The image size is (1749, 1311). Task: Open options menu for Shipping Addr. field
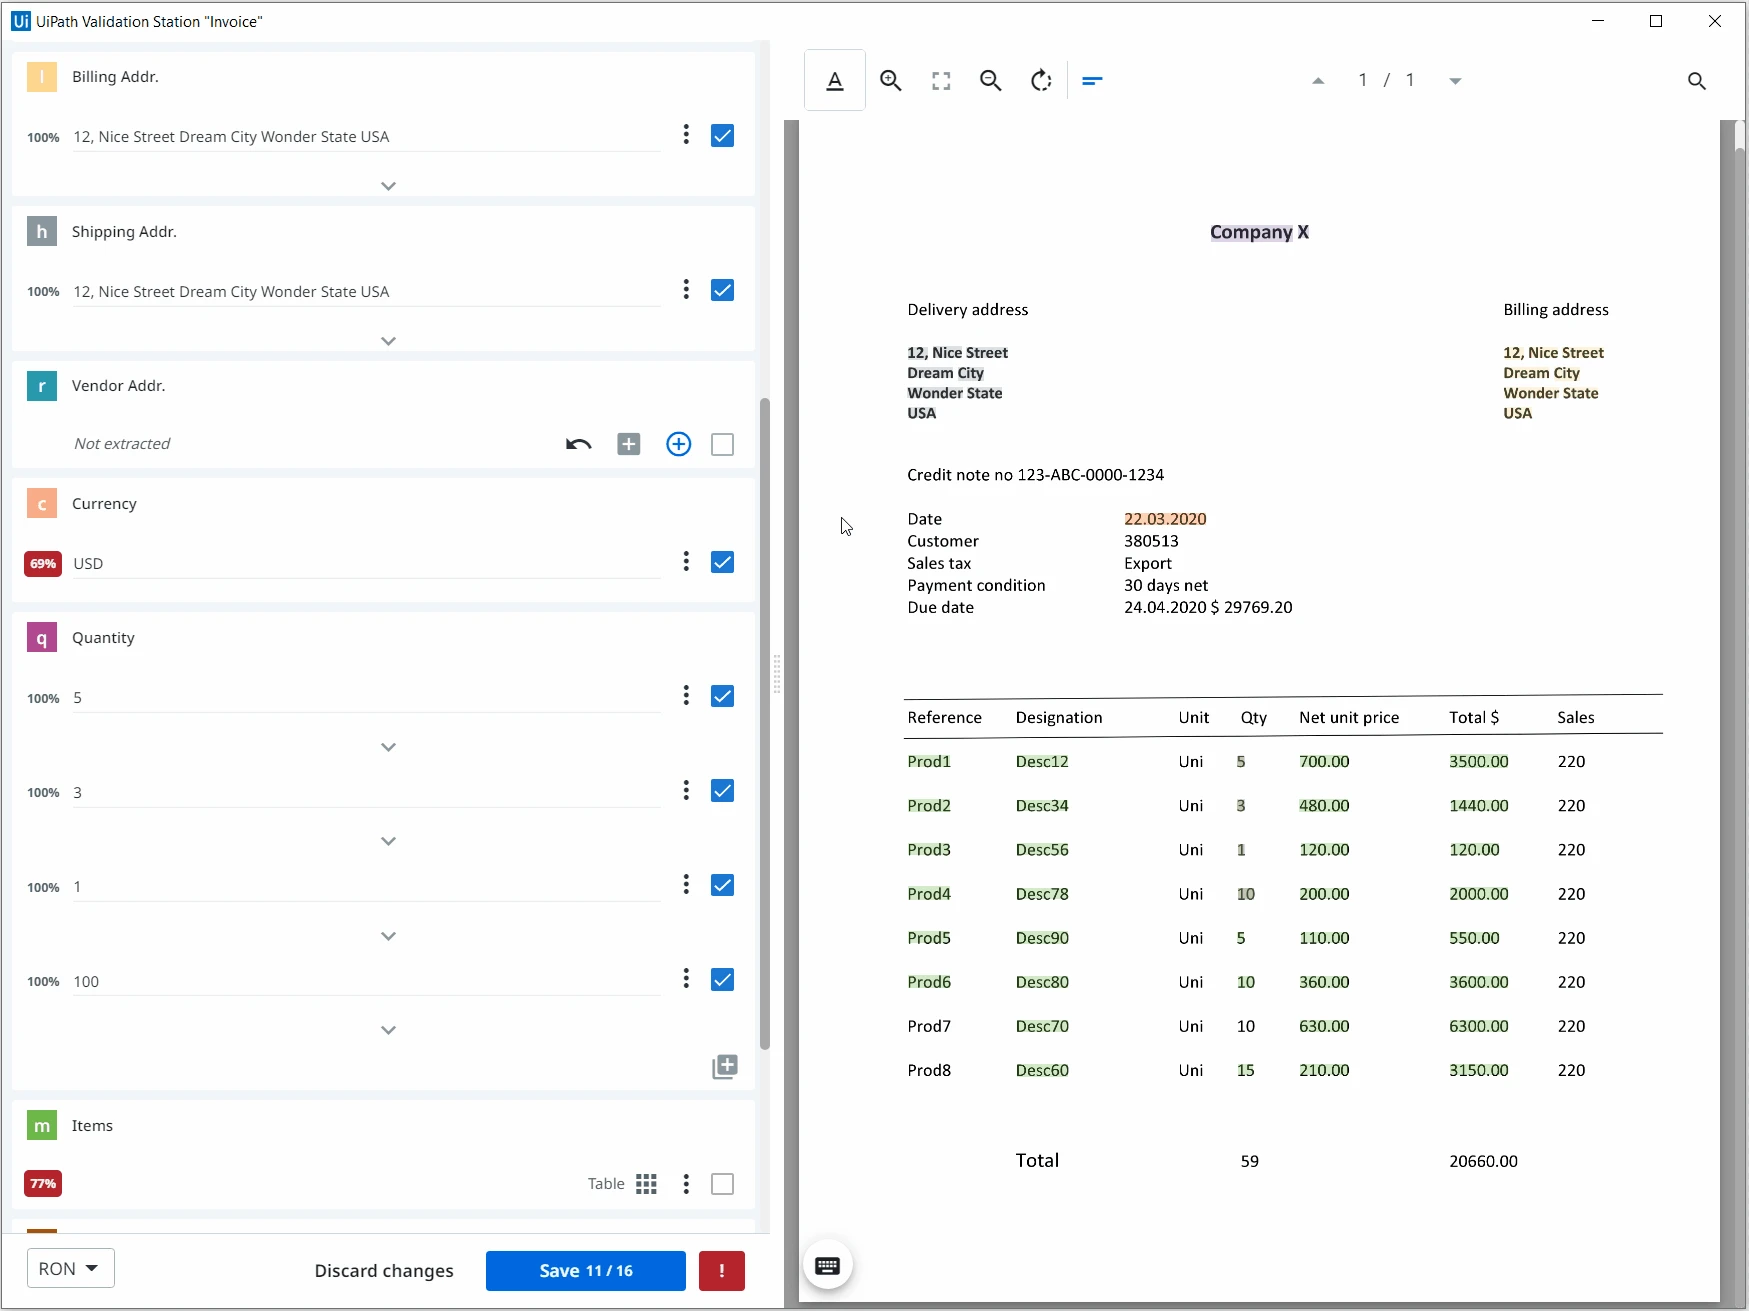[x=686, y=290]
